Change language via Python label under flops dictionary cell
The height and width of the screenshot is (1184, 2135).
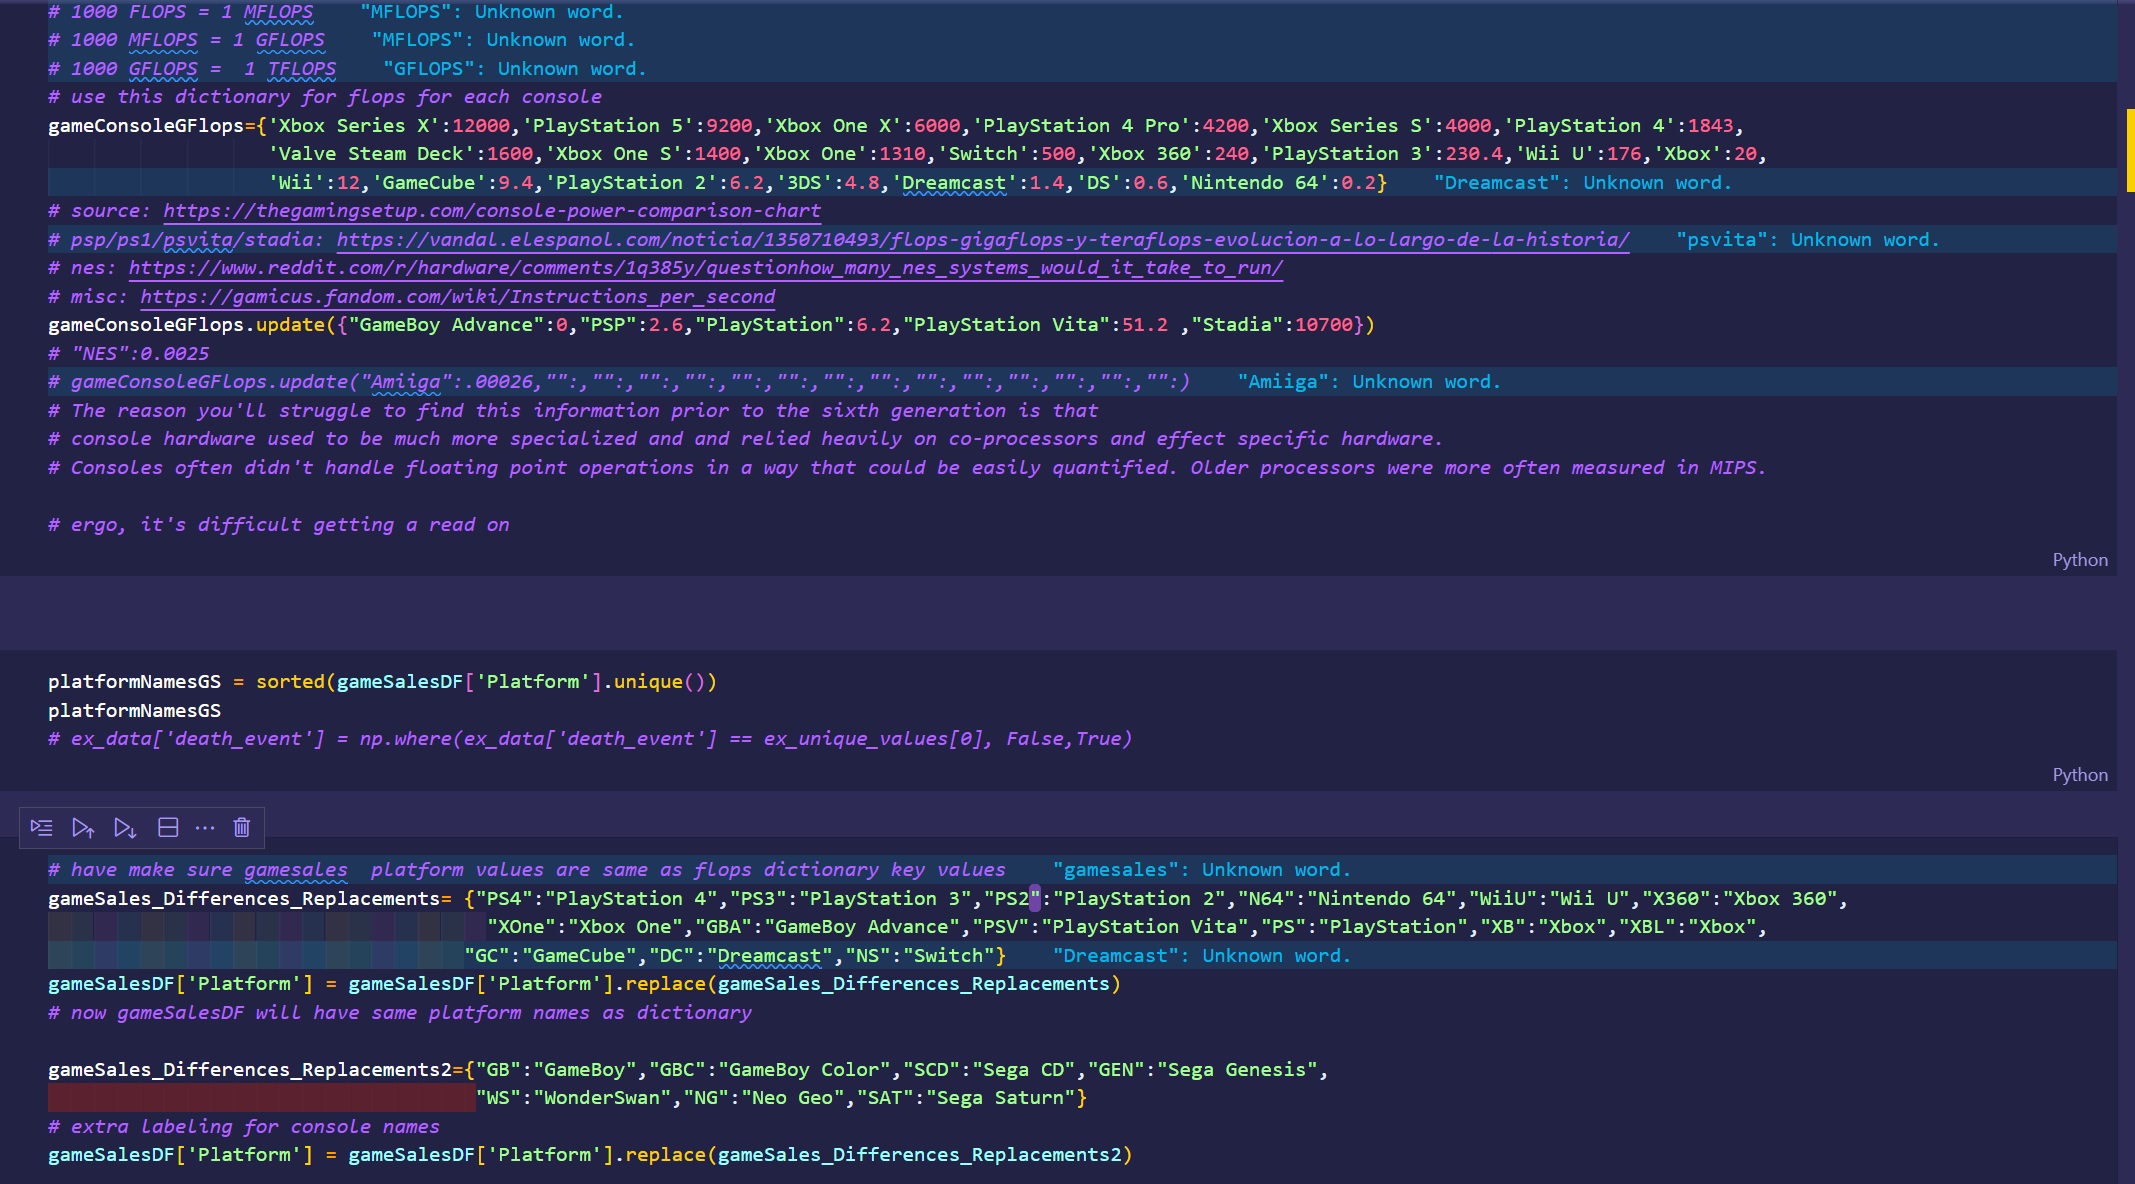(x=2080, y=560)
